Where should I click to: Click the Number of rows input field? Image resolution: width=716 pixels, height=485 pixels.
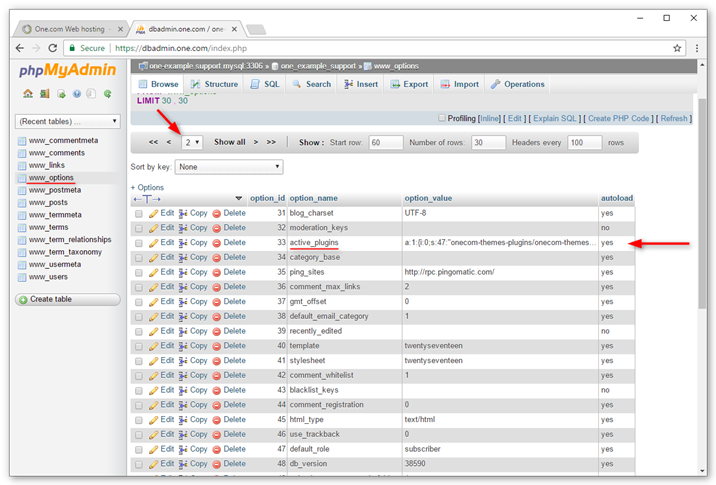coord(488,142)
